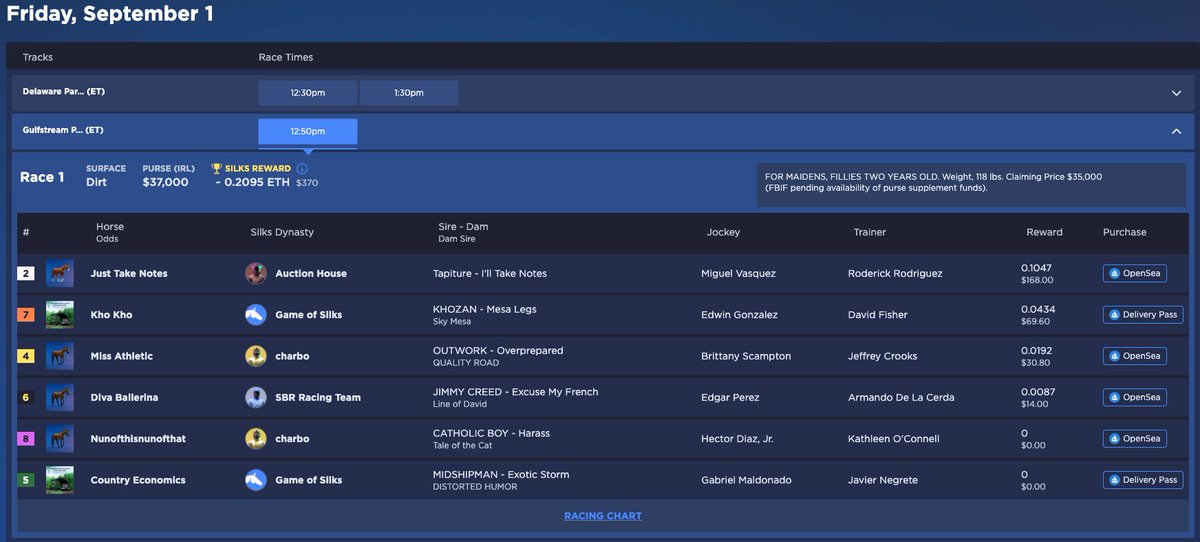Viewport: 1200px width, 542px height.
Task: Open Just Take Notes horse thumbnail
Action: point(60,273)
